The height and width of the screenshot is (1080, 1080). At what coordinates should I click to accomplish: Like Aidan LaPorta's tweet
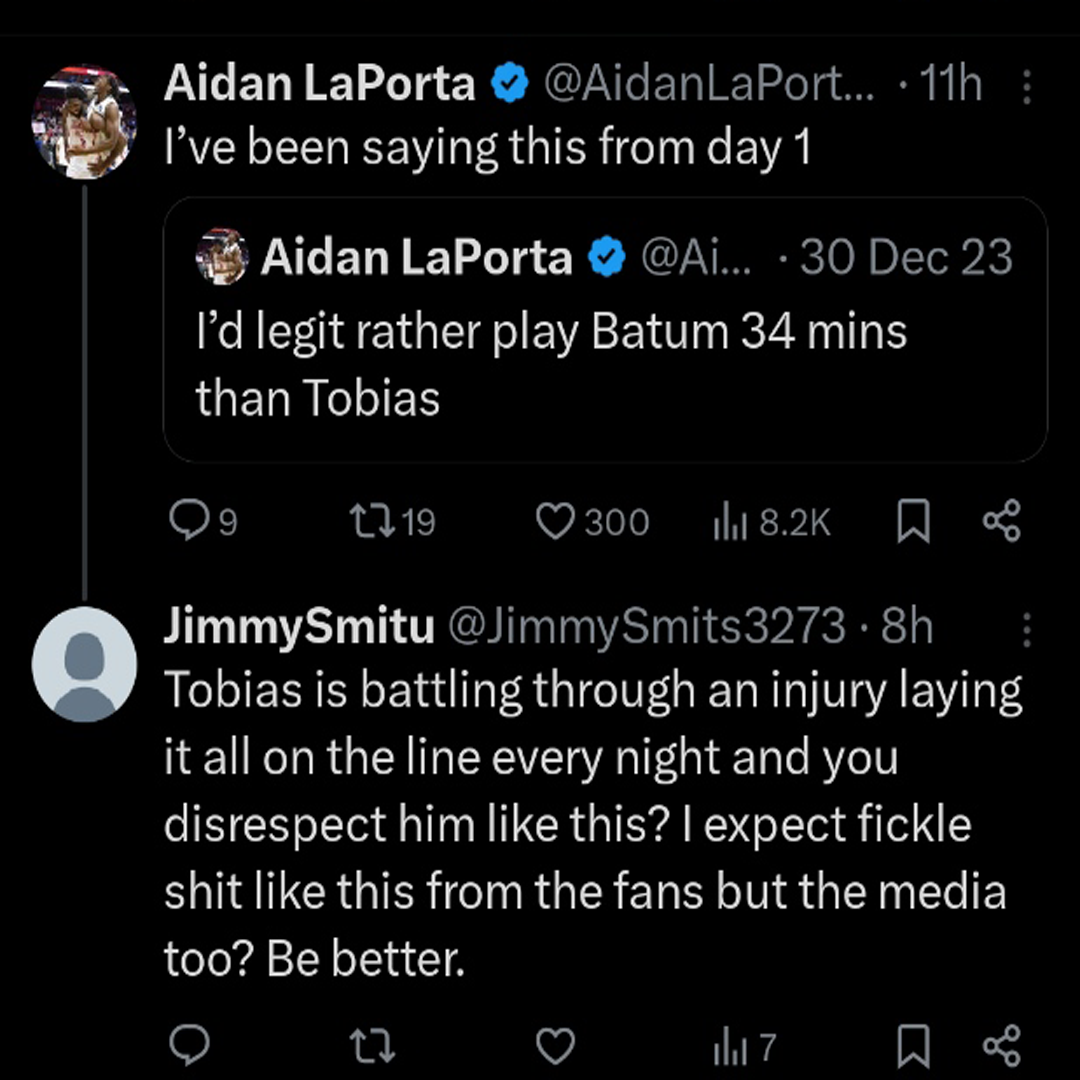pyautogui.click(x=555, y=522)
